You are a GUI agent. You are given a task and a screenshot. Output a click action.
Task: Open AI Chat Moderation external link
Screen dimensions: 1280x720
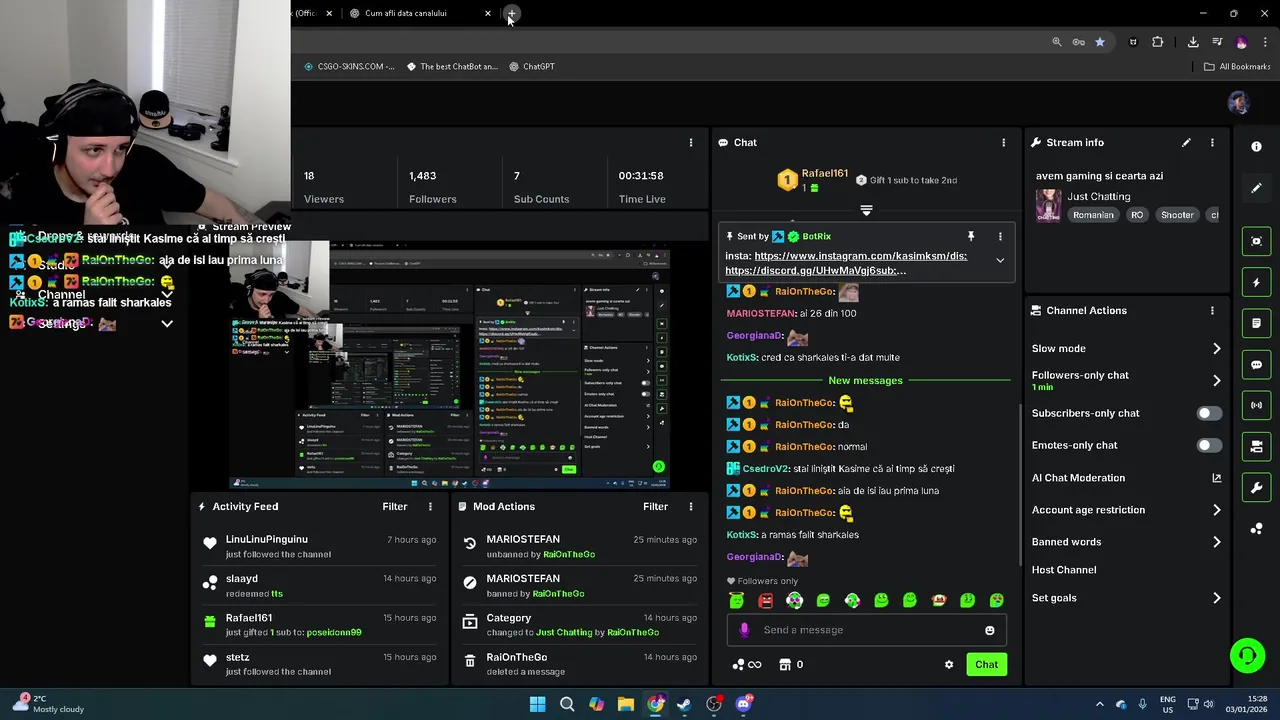tap(1216, 478)
